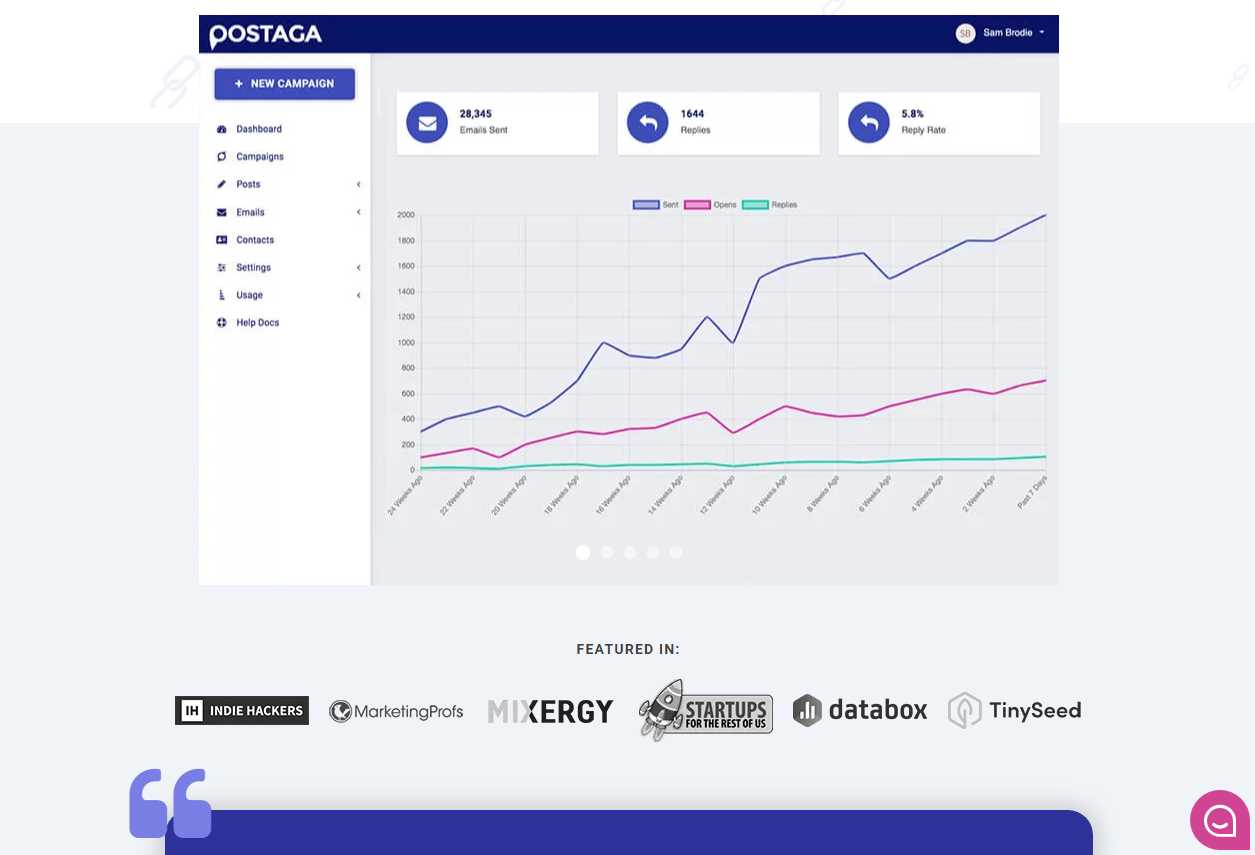Click the 1644 replies value

[693, 114]
